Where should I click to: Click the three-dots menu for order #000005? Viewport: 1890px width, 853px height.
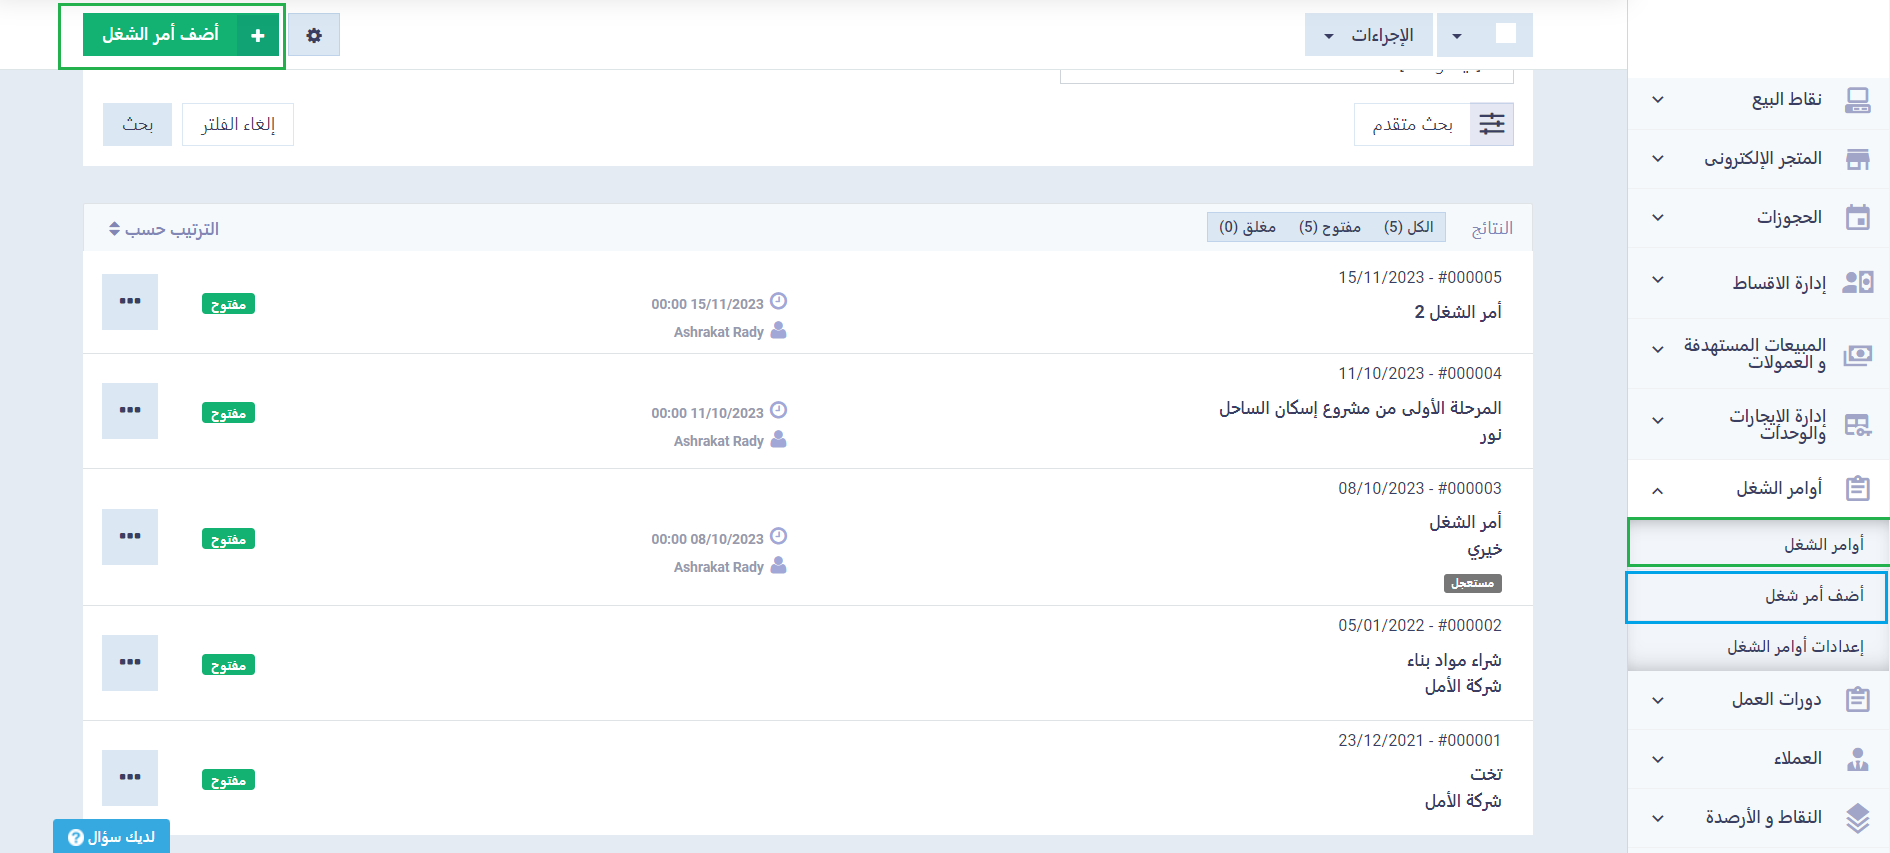click(130, 301)
